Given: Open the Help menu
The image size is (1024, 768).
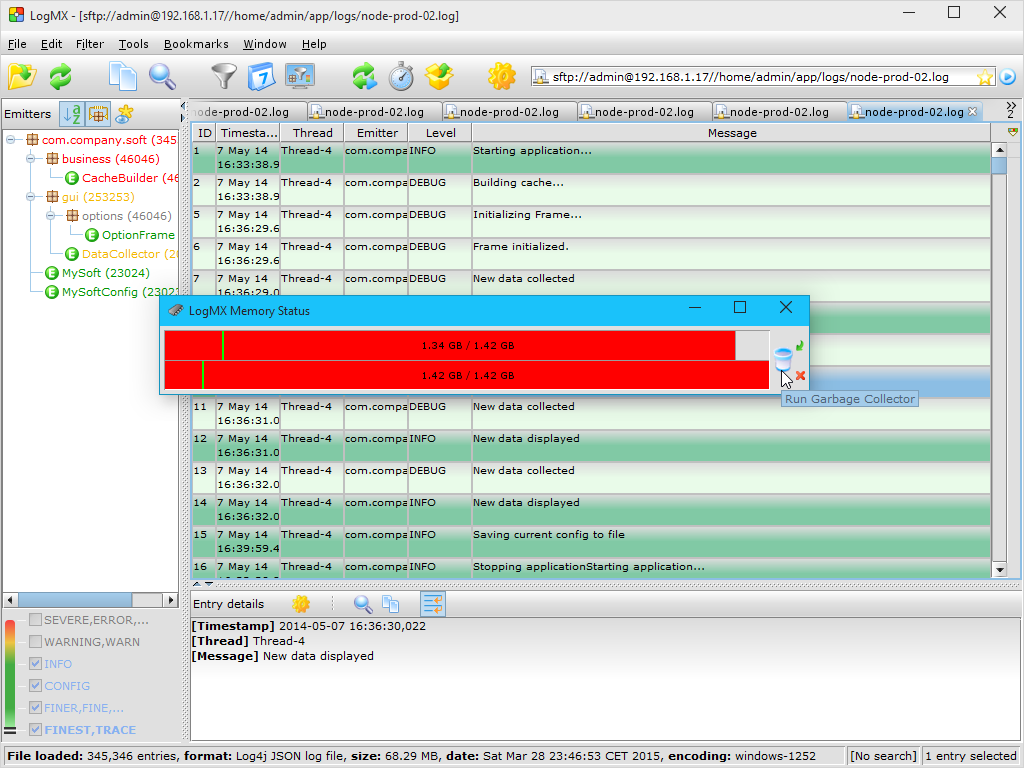Looking at the screenshot, I should (x=313, y=44).
